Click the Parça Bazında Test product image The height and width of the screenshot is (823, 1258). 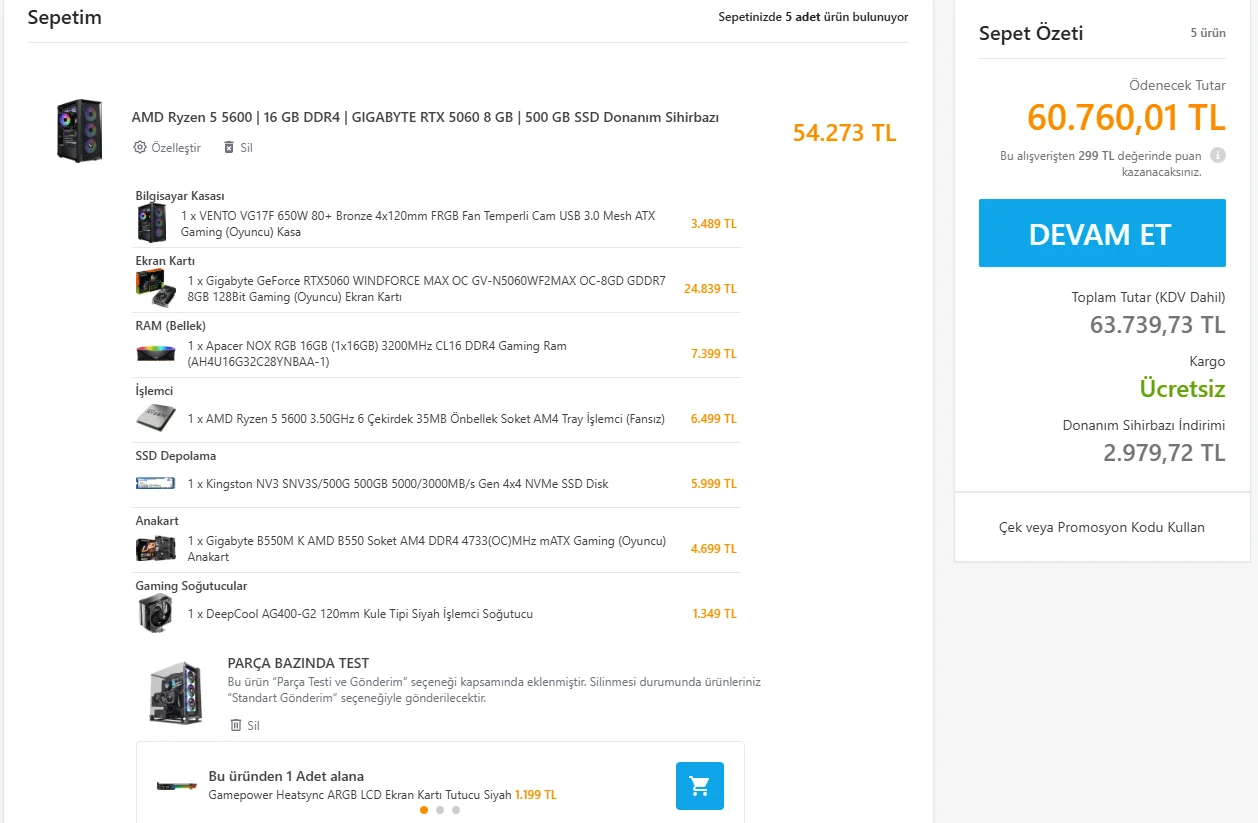(176, 692)
